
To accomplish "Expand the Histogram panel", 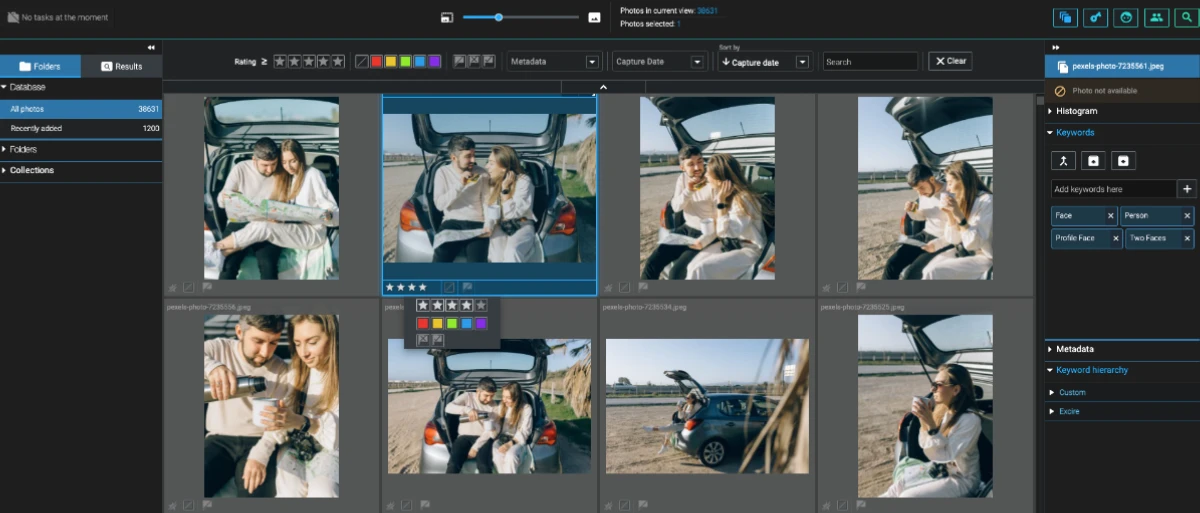I will tap(1076, 111).
